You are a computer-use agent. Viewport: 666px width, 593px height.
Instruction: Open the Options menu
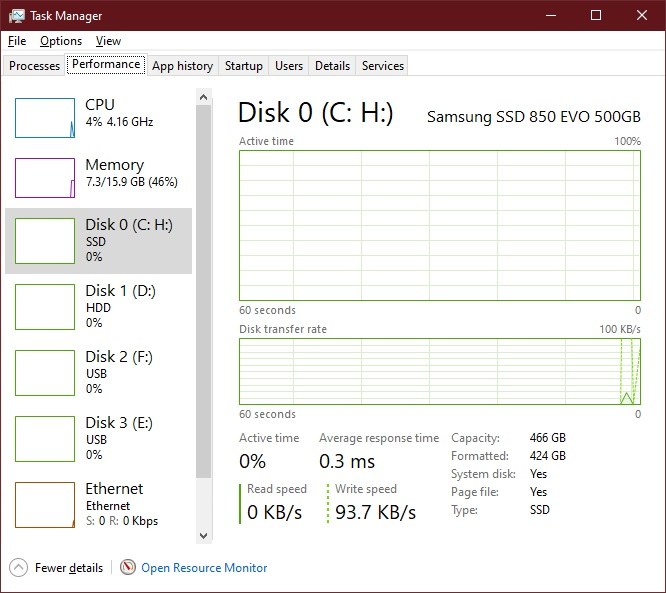[61, 41]
